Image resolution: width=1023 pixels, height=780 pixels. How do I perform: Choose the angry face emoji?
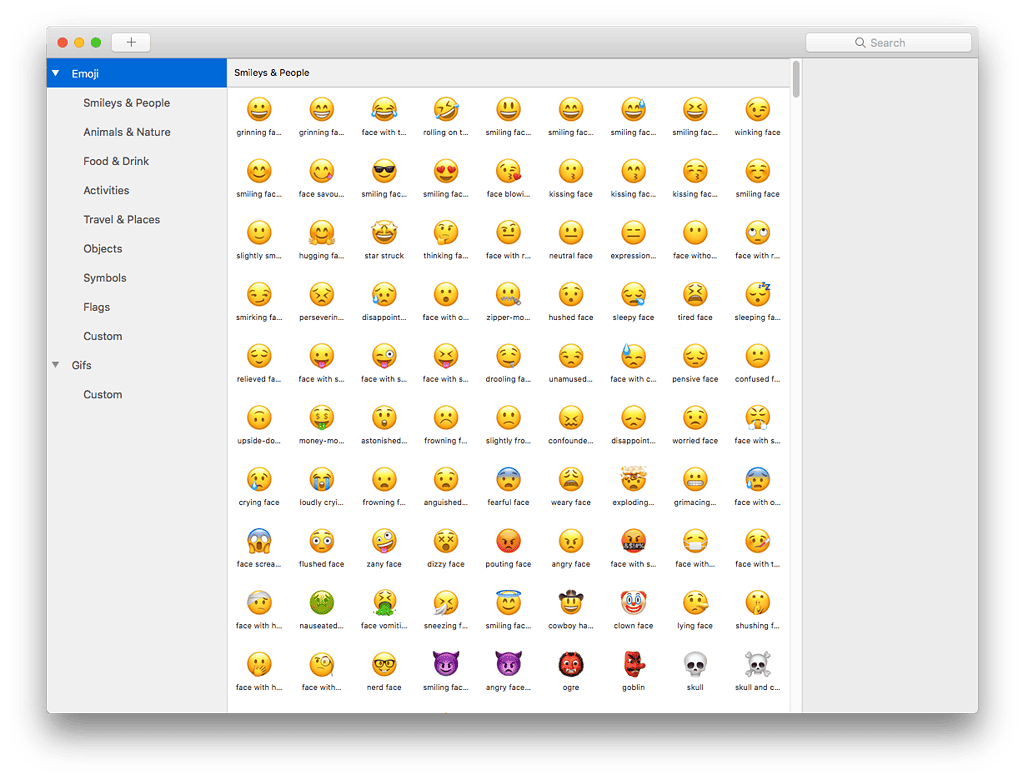[x=571, y=541]
